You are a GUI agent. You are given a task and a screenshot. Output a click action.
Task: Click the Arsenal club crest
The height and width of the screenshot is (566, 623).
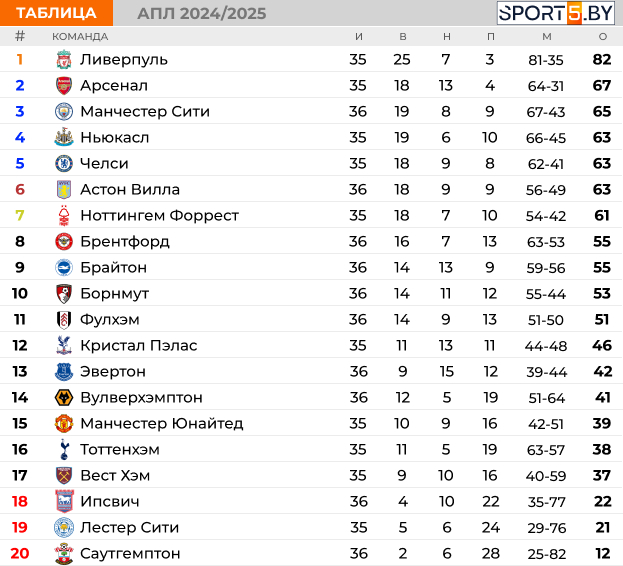coord(64,86)
